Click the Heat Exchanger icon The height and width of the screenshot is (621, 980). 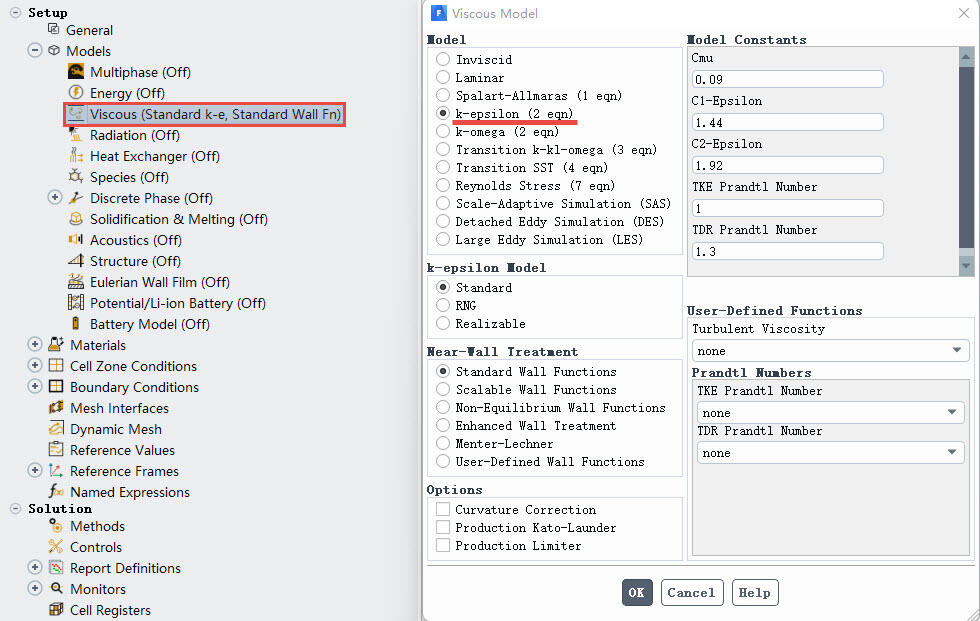[76, 156]
